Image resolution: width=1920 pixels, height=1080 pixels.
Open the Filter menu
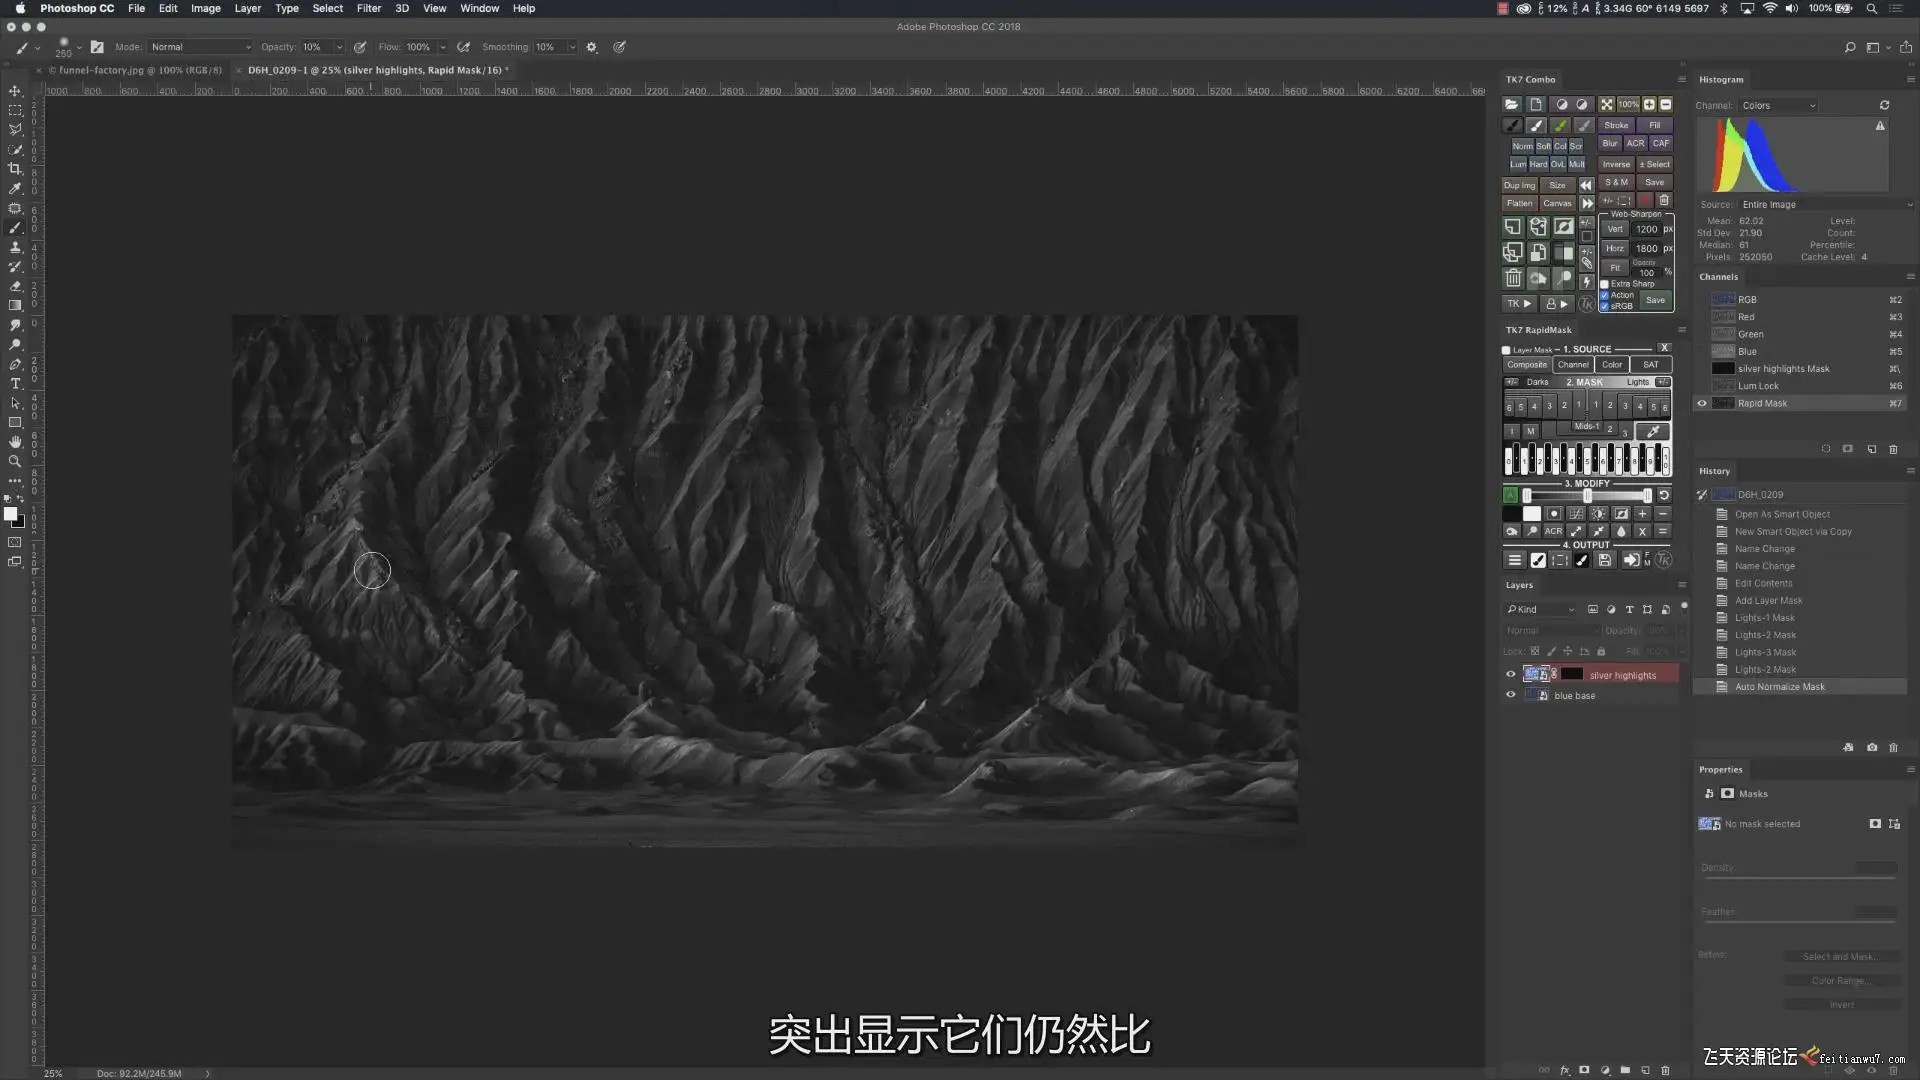368,8
